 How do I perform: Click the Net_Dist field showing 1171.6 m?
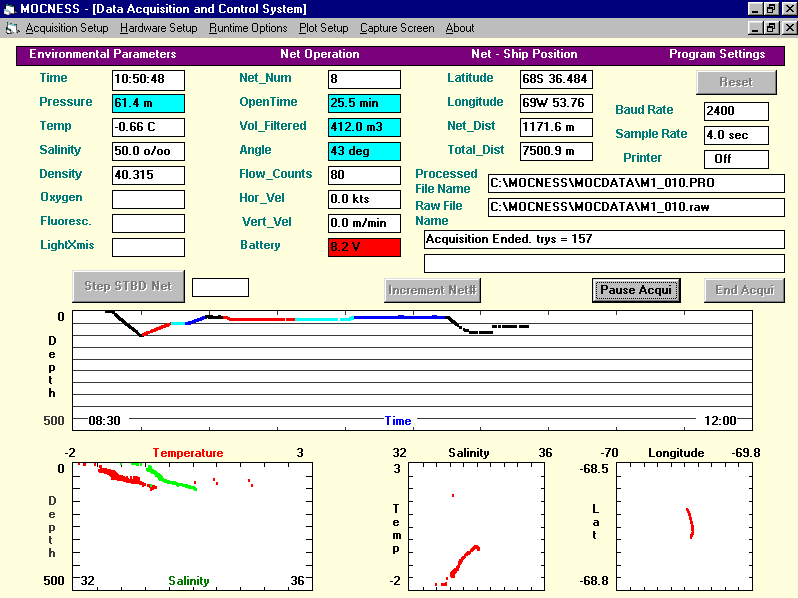(x=556, y=127)
